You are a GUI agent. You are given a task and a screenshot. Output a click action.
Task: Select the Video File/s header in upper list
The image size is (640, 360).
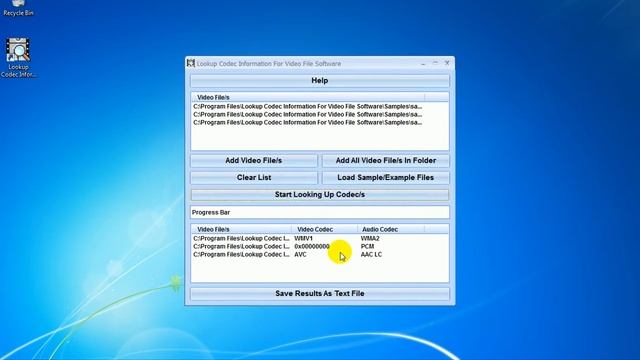click(x=308, y=97)
